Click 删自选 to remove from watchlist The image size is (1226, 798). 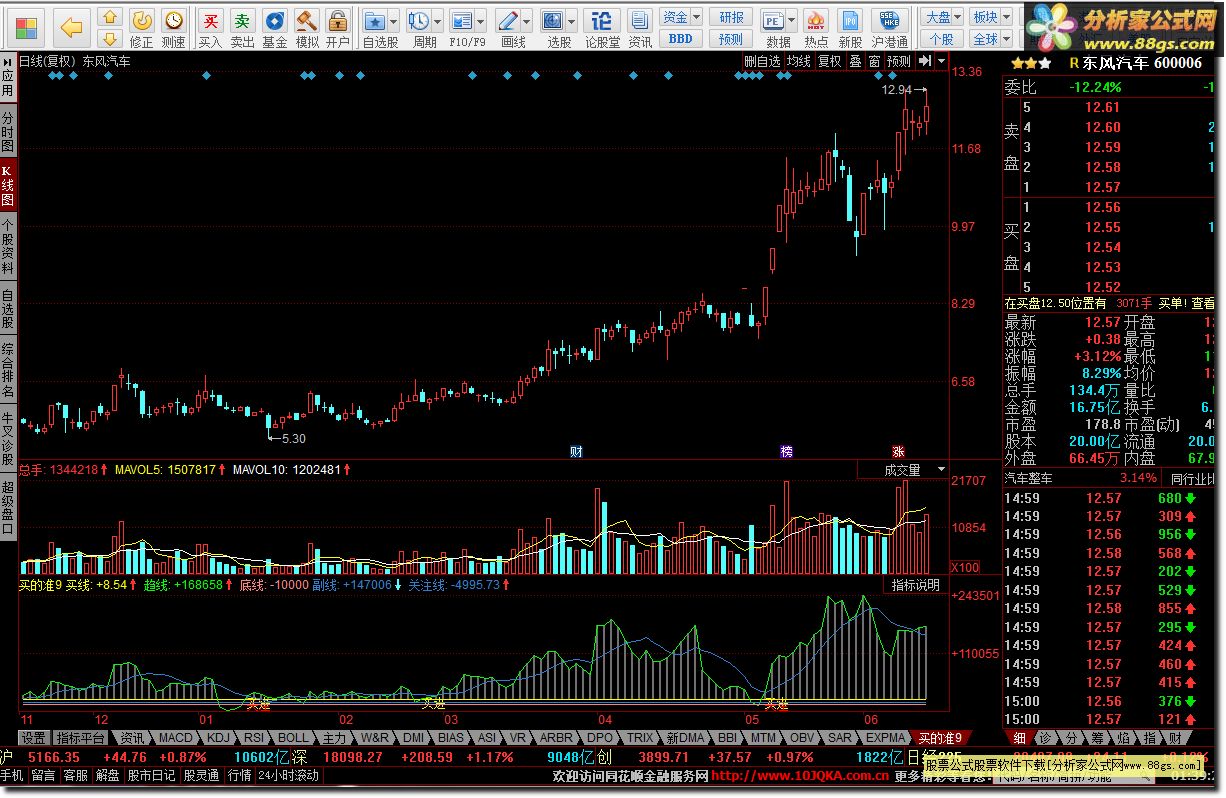pyautogui.click(x=762, y=61)
